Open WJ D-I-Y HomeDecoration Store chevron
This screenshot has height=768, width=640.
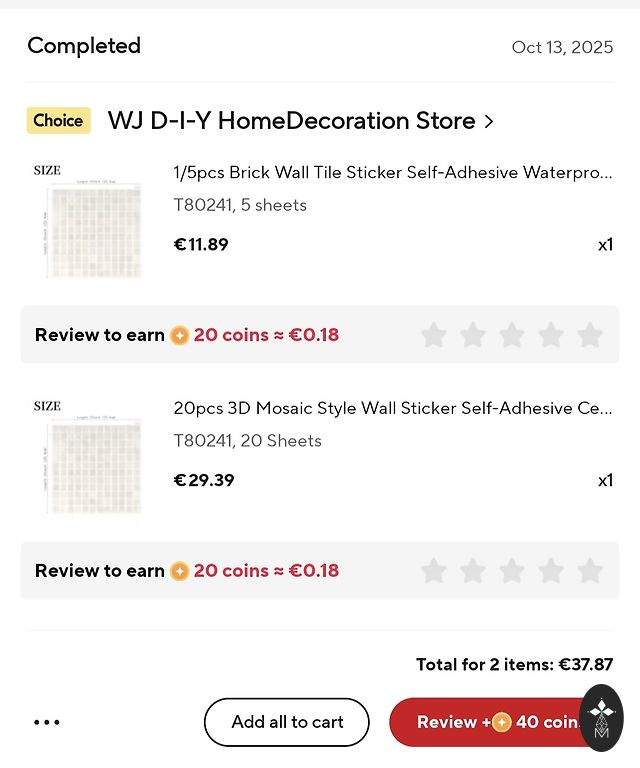(489, 122)
